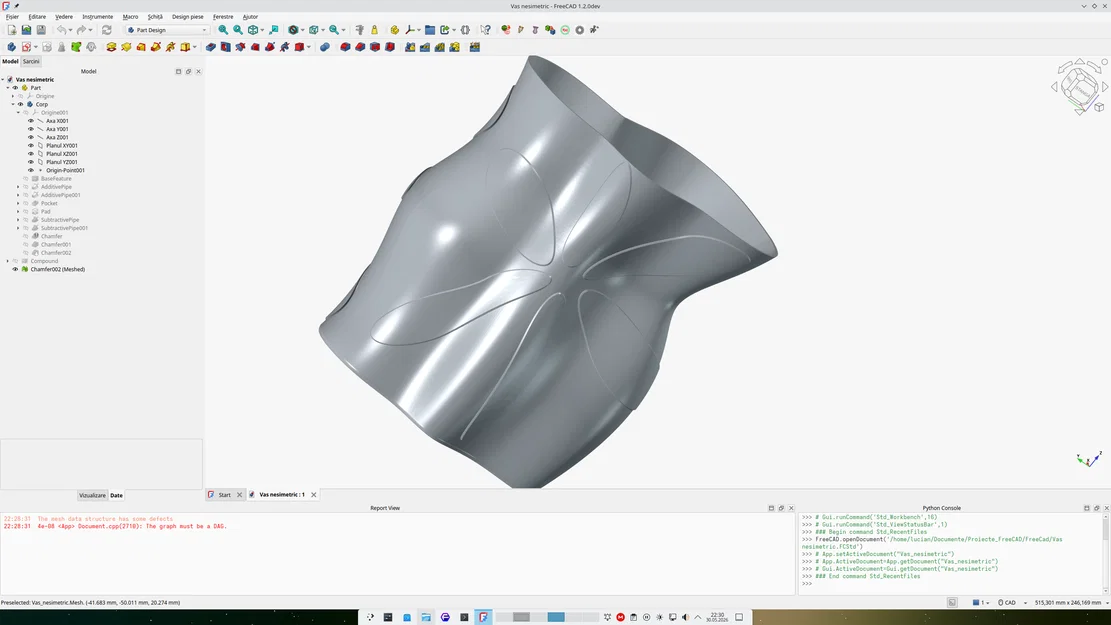This screenshot has height=625, width=1111.
Task: Click the Create body icon
Action: pos(11,47)
